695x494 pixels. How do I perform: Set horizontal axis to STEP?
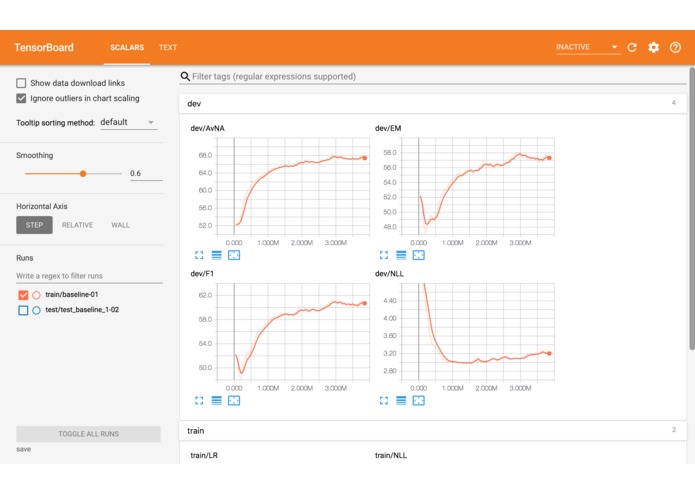tap(34, 225)
